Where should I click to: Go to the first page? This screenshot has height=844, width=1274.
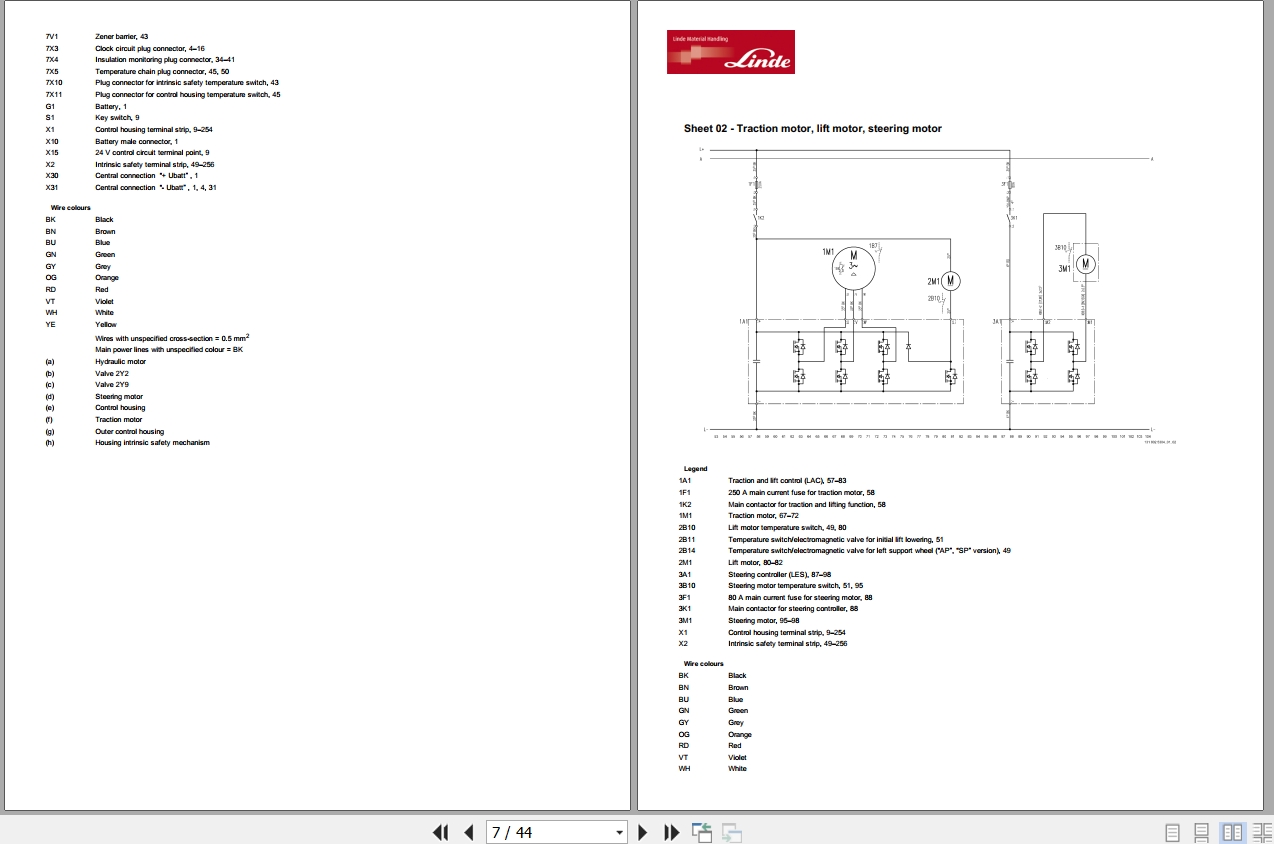tap(440, 832)
